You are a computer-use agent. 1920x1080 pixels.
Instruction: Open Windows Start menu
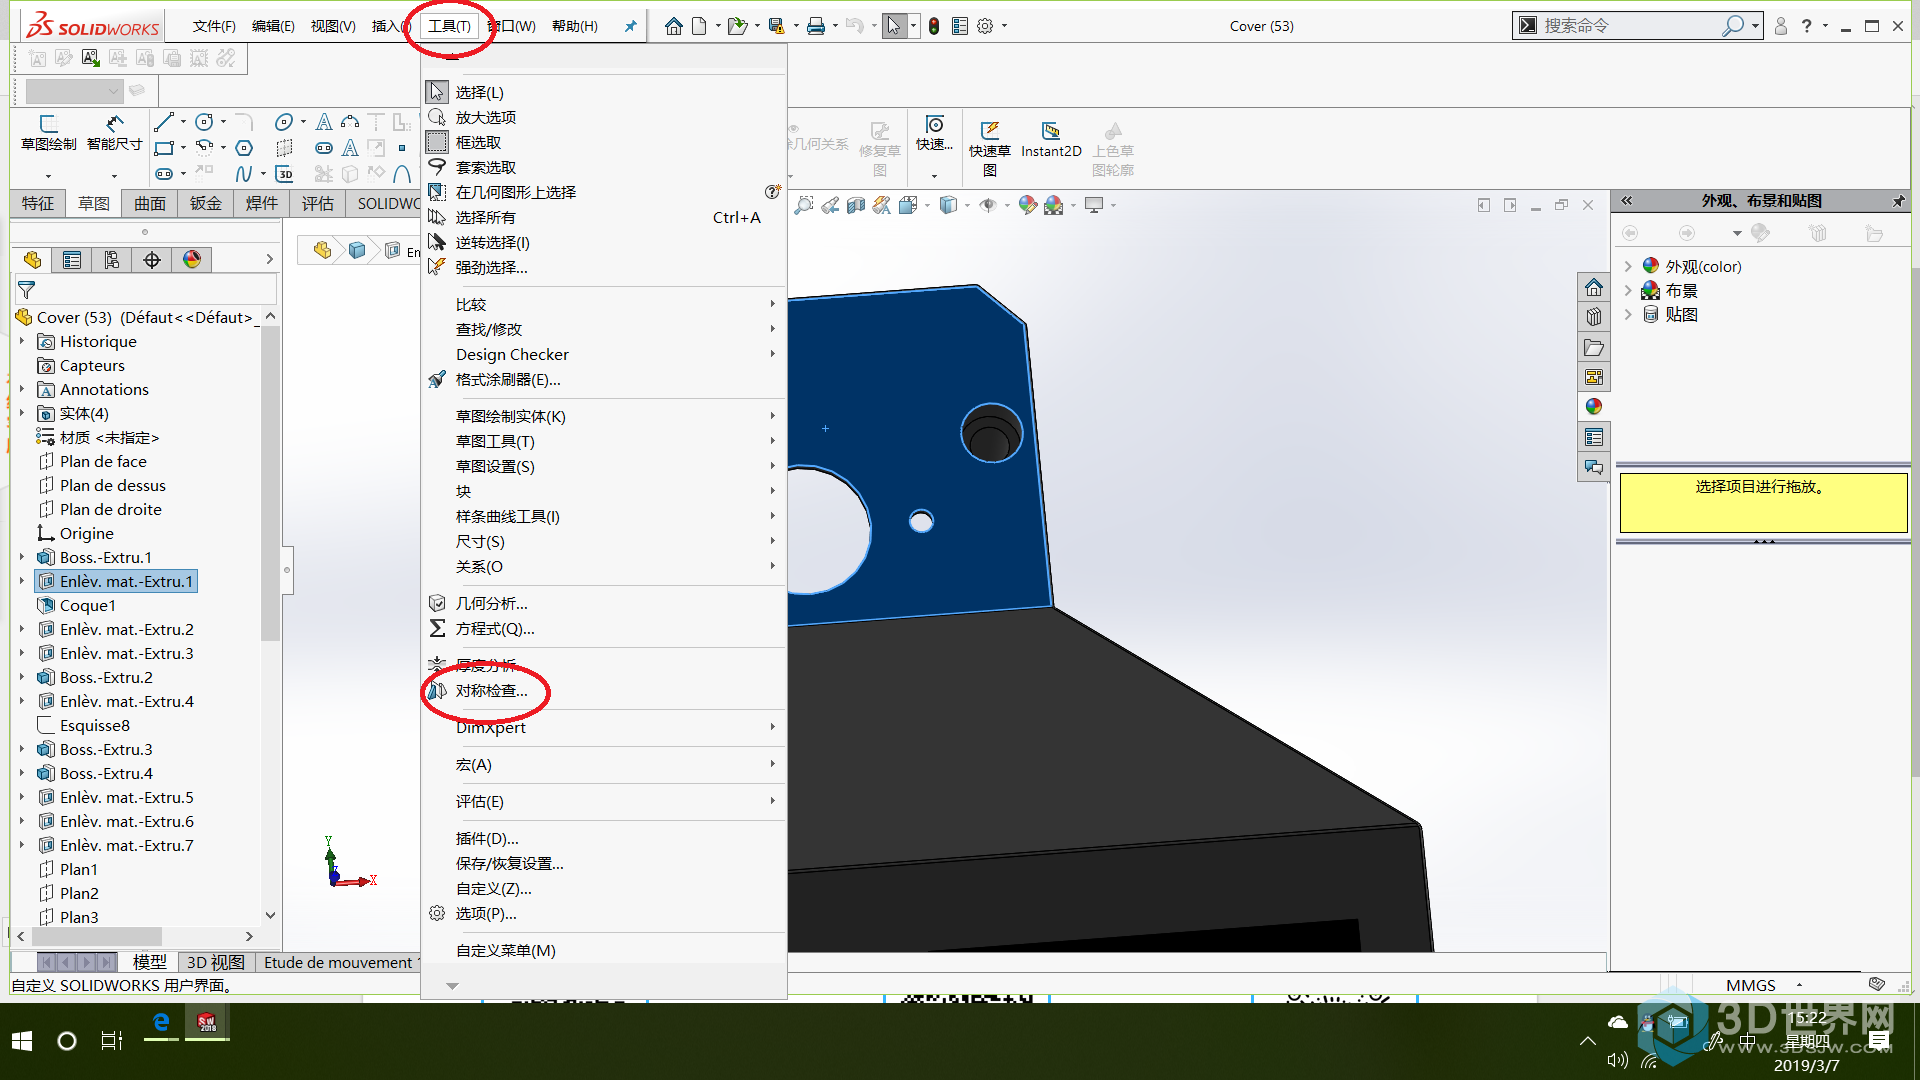22,1041
